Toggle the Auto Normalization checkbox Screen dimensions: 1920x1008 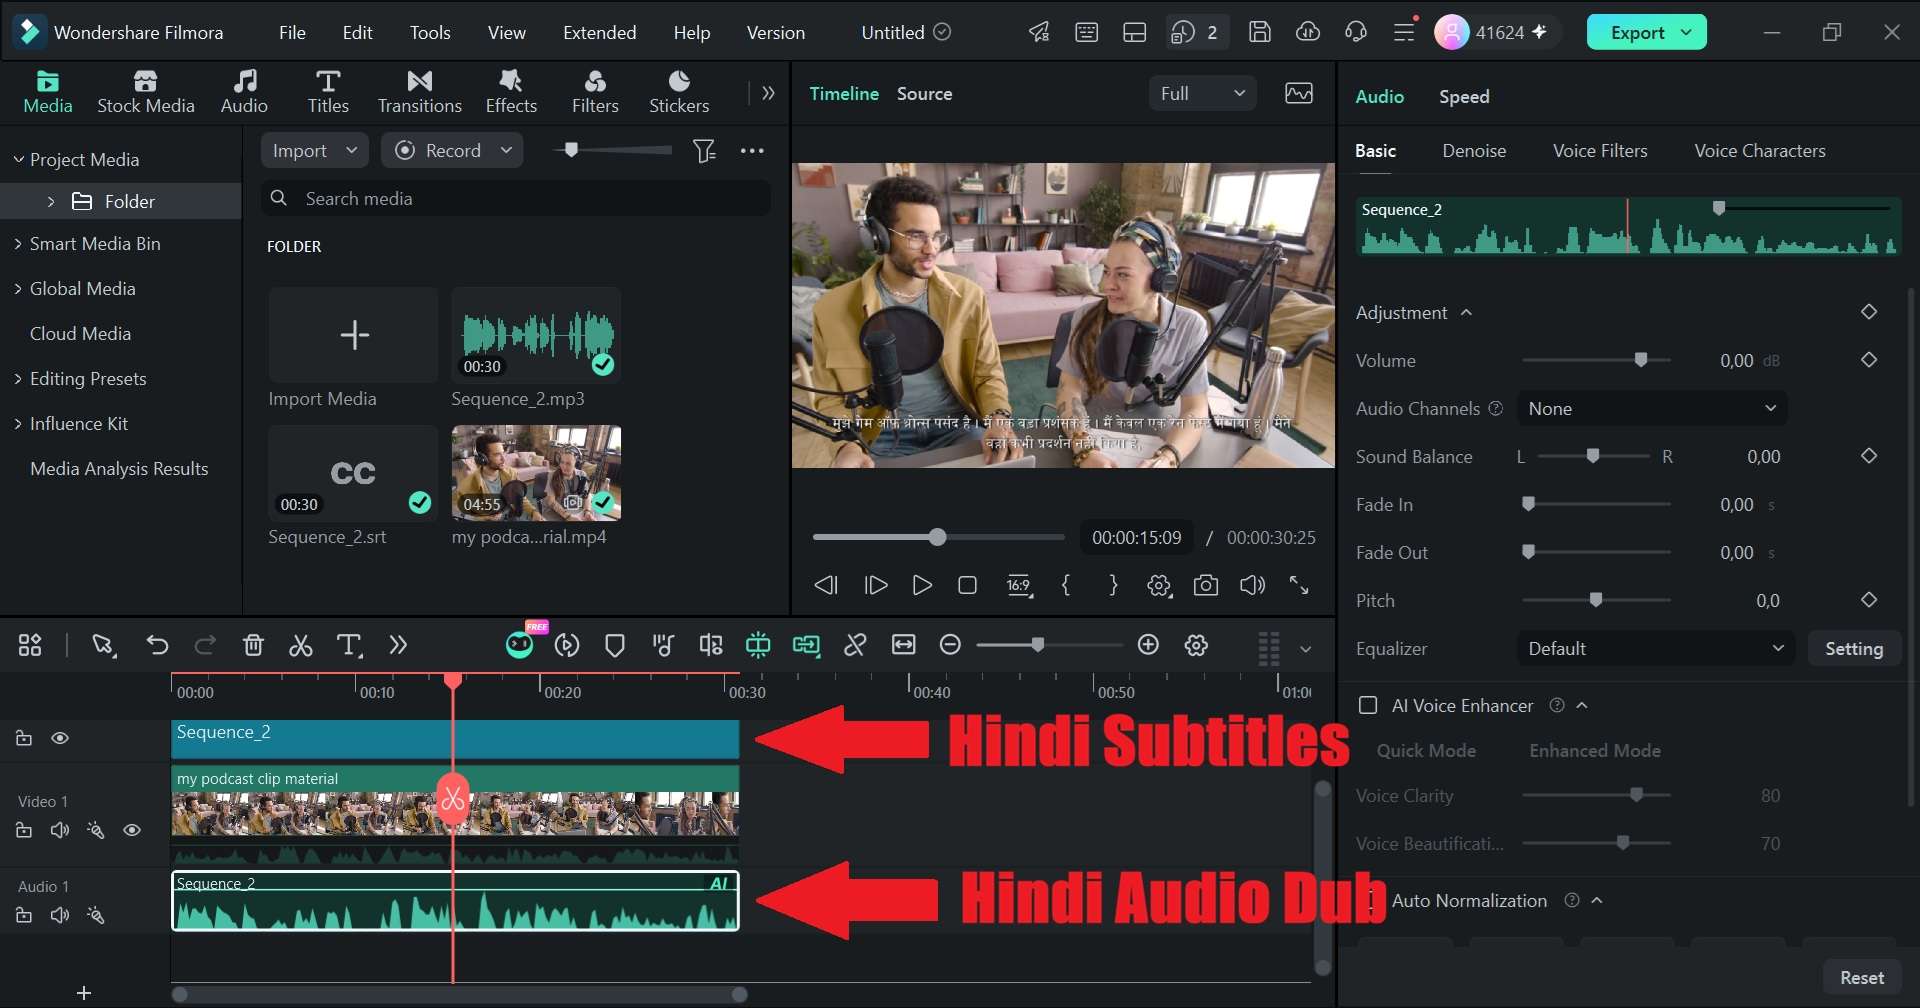click(1368, 900)
